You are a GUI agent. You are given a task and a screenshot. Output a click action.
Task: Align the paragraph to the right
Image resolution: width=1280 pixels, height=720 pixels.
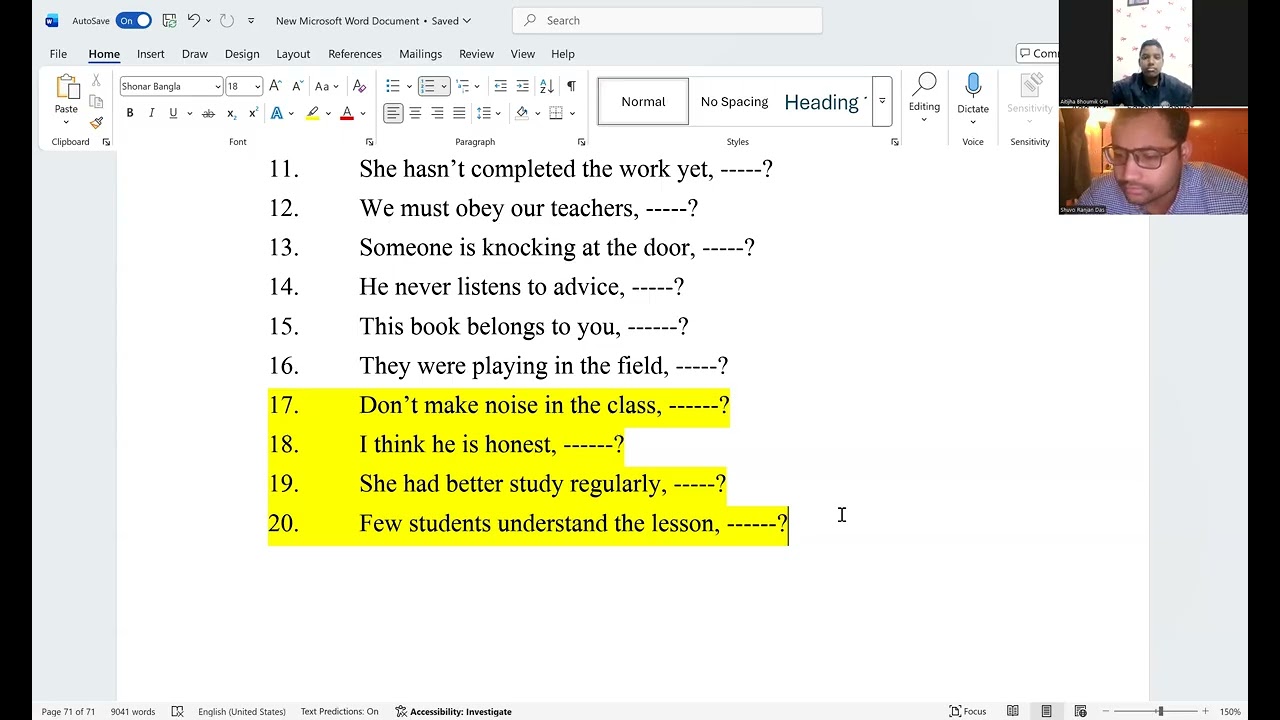point(437,113)
